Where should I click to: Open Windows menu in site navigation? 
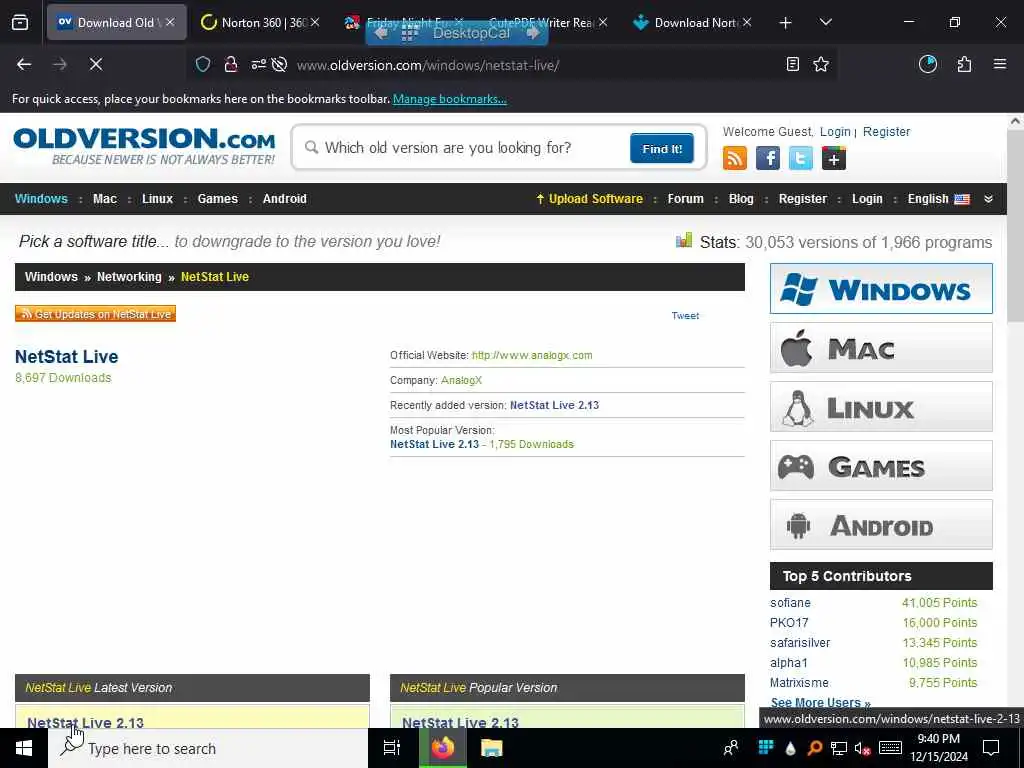point(41,199)
